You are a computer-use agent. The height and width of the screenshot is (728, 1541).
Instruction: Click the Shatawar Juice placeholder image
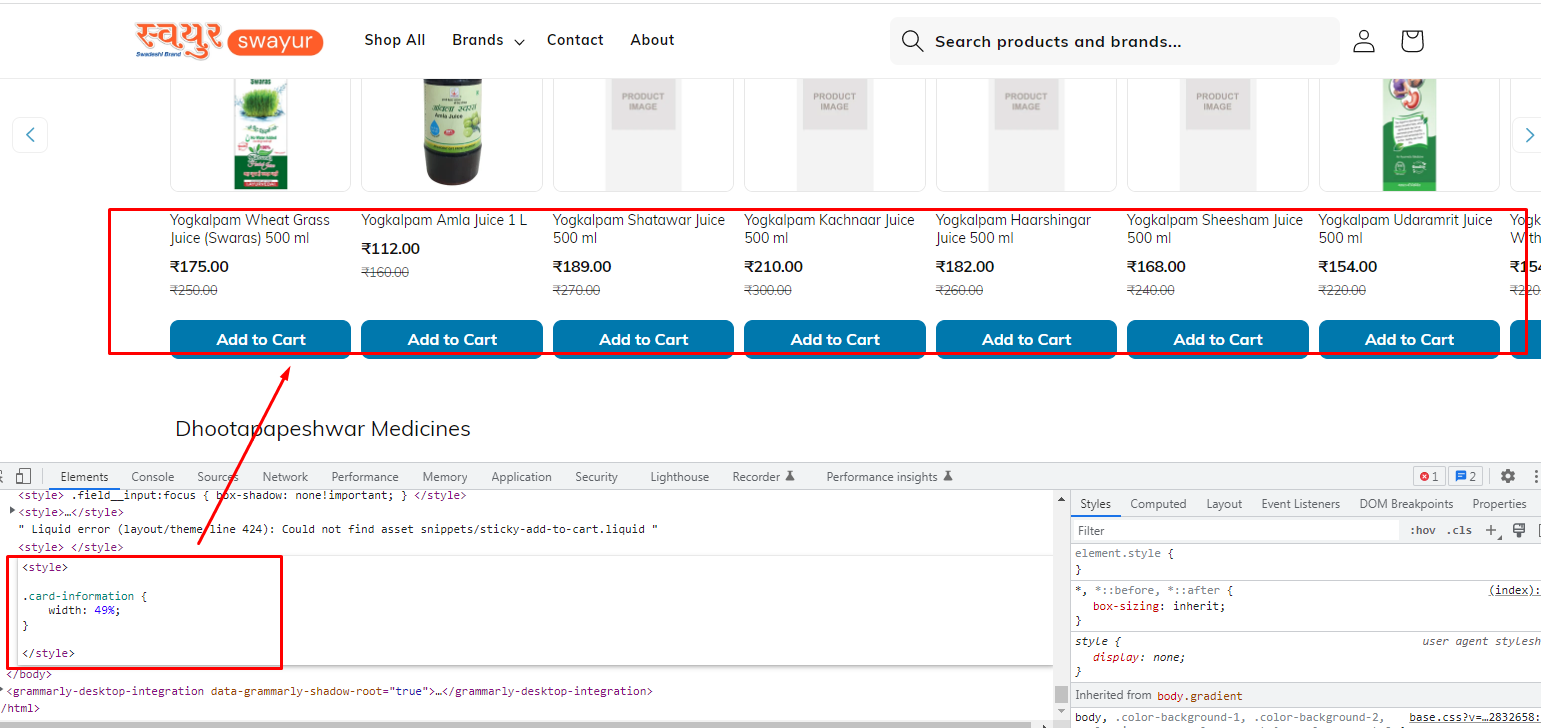click(x=643, y=134)
